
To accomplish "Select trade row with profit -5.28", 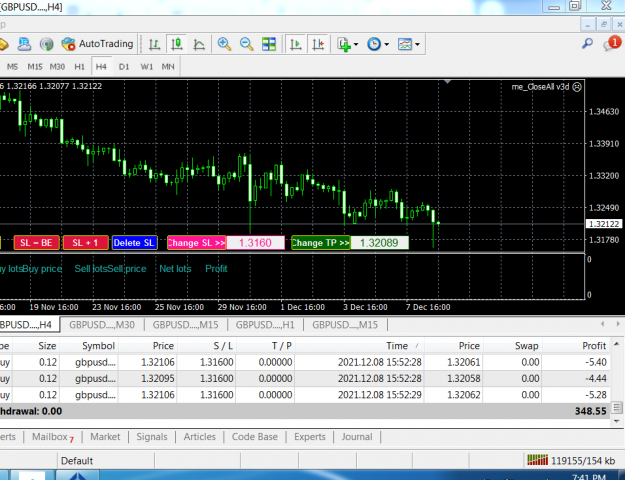I will [x=305, y=395].
